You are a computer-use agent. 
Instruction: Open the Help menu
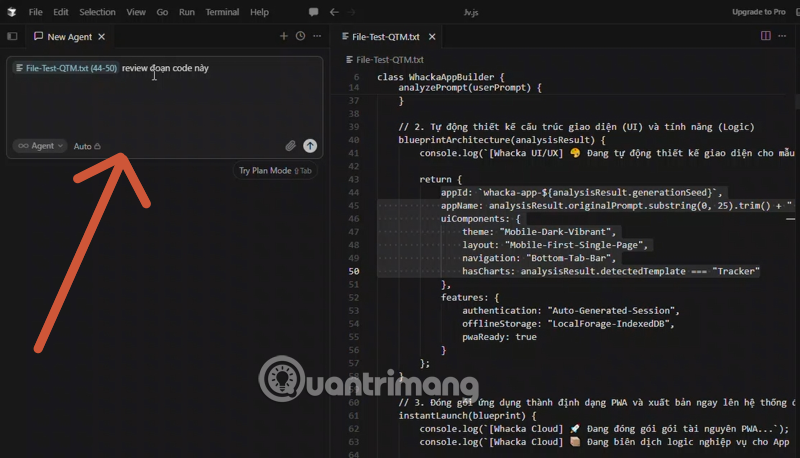[259, 12]
